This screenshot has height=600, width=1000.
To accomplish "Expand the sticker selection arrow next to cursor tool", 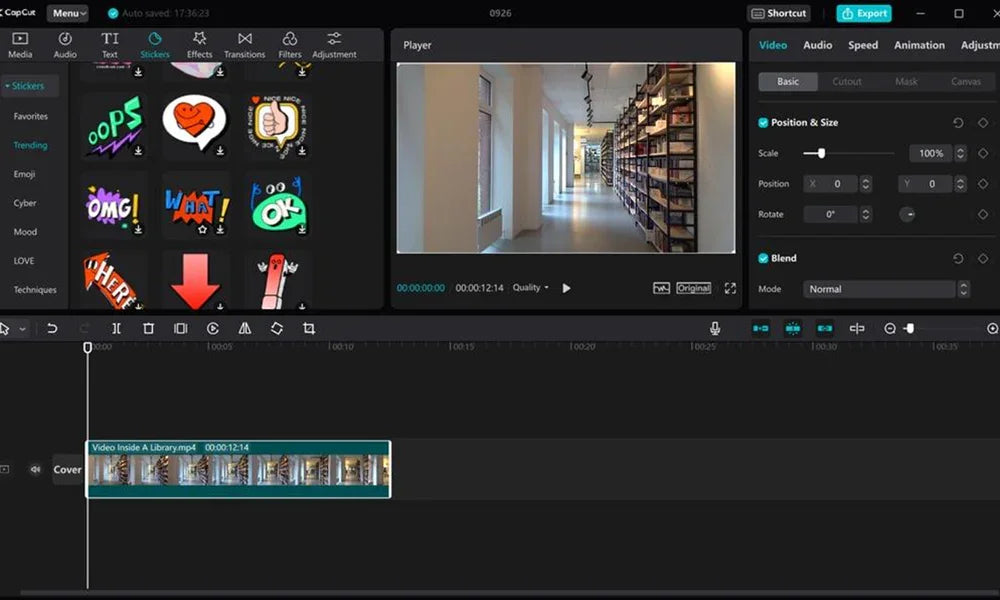I will point(22,328).
